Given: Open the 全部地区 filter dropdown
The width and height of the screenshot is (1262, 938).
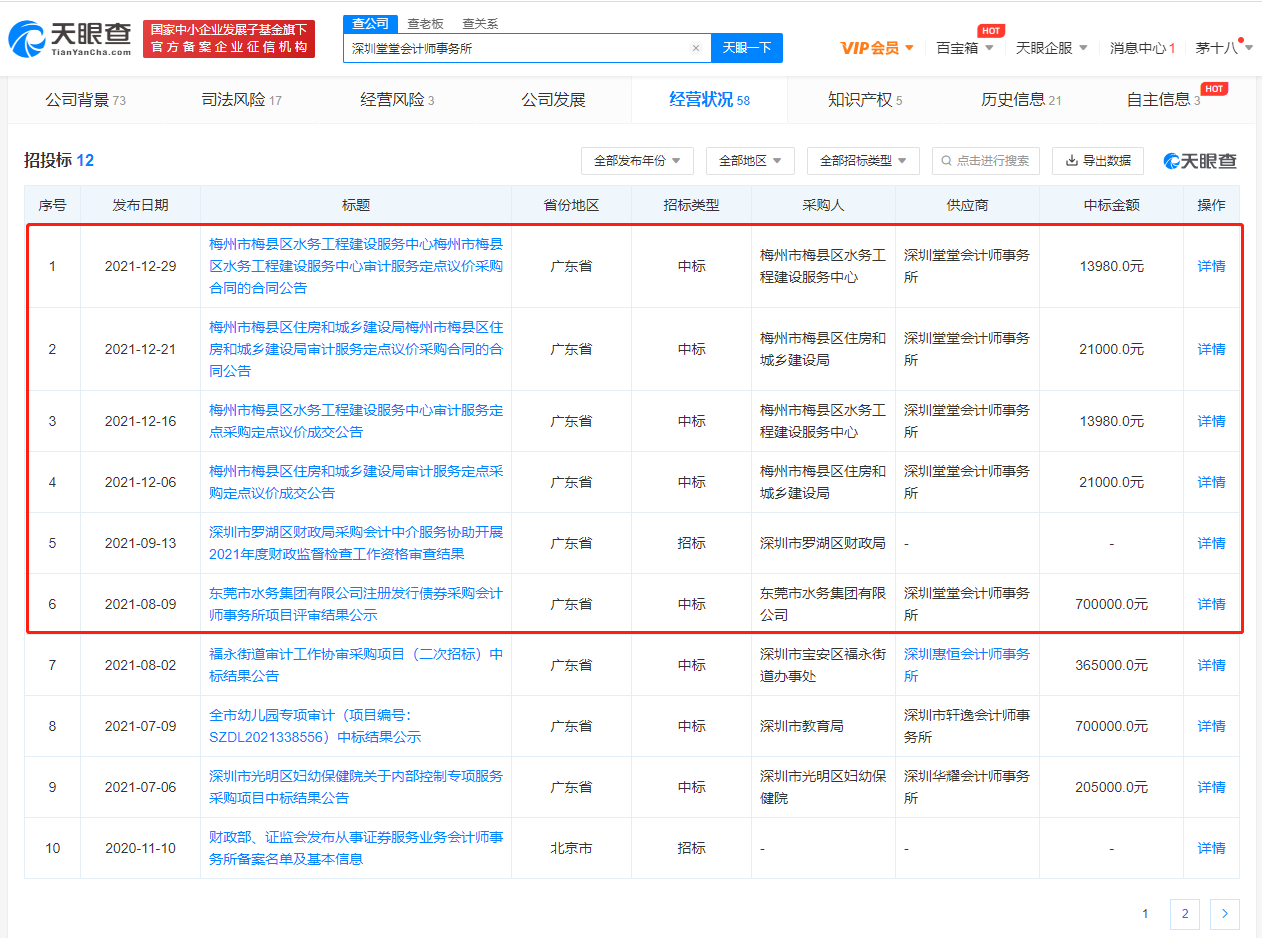Looking at the screenshot, I should (750, 161).
